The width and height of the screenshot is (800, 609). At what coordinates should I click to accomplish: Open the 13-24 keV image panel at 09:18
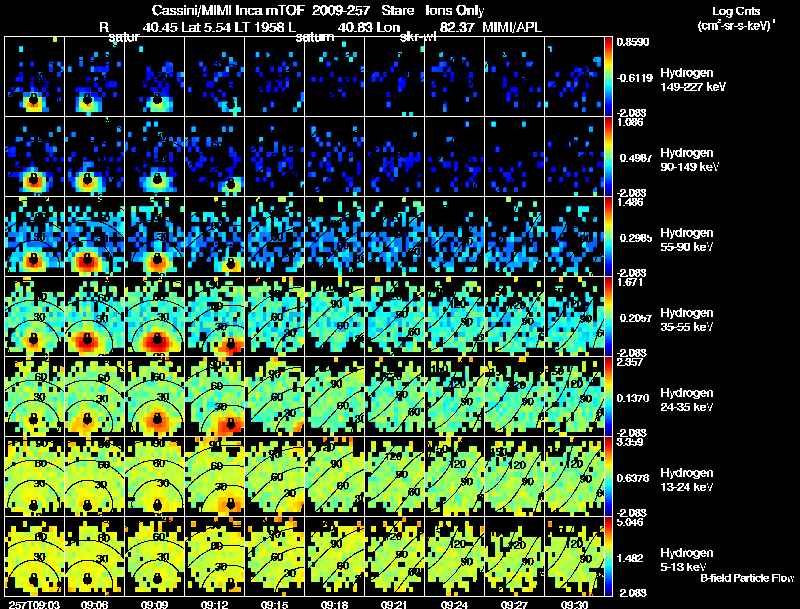[x=335, y=476]
